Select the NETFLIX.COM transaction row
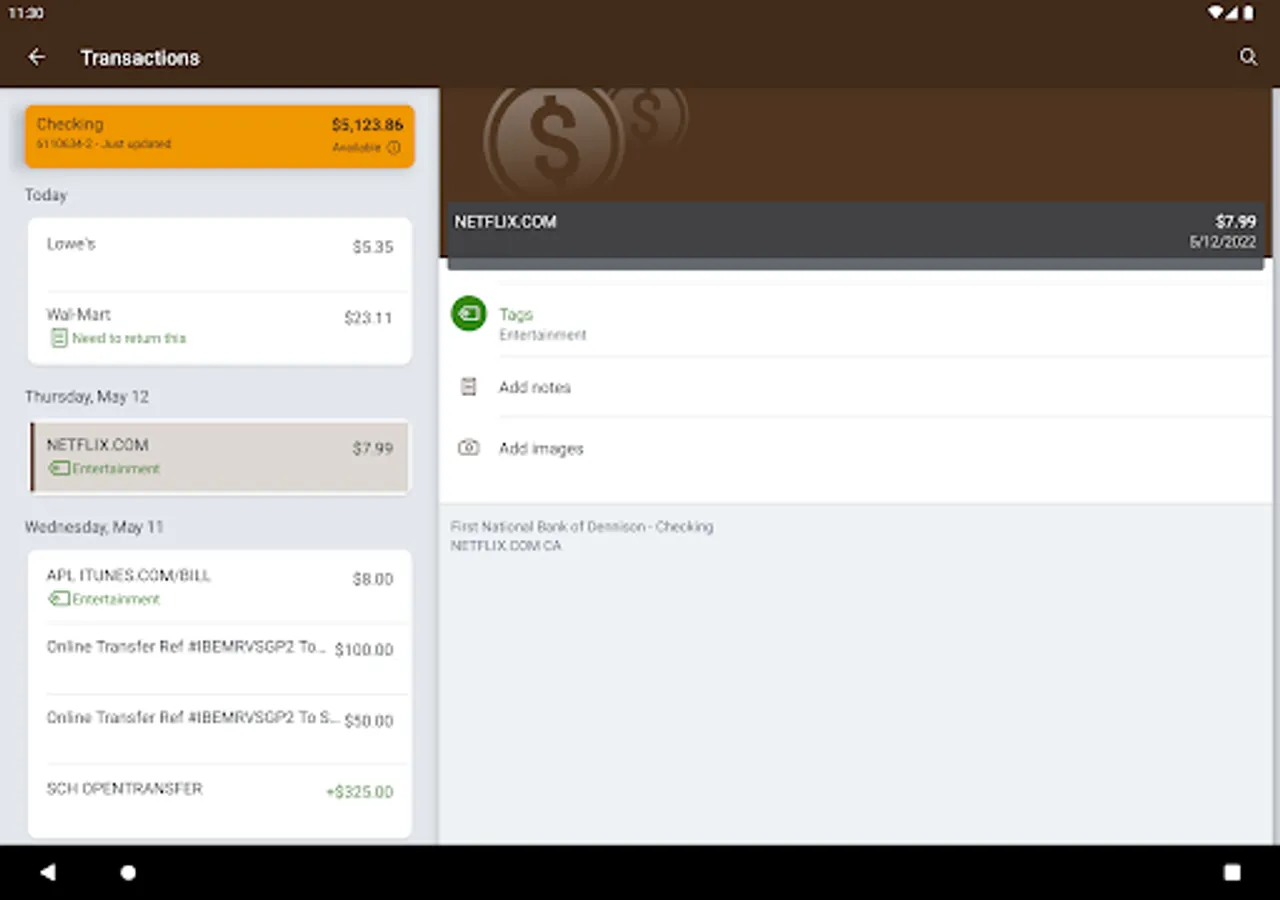 click(x=220, y=456)
